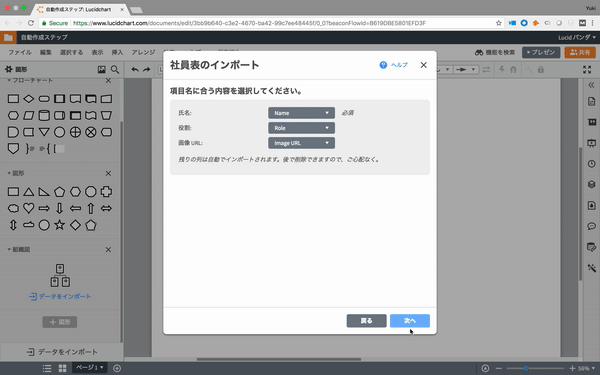Collapse the right dock with chevrons

[x=591, y=85]
